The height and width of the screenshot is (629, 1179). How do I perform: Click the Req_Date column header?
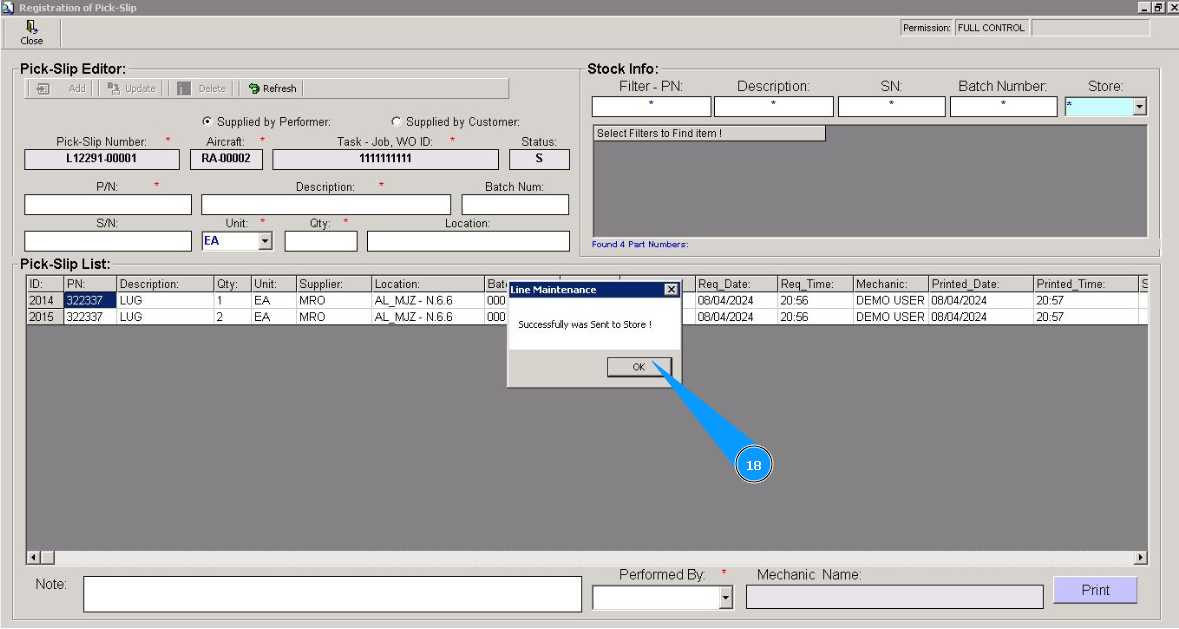pyautogui.click(x=736, y=284)
